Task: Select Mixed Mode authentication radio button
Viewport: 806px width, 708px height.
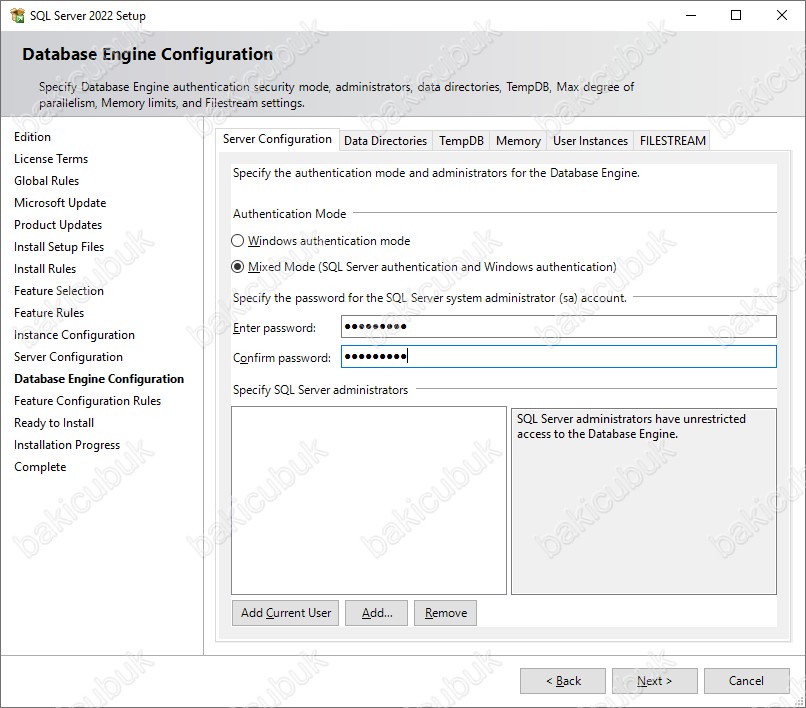Action: 237,267
